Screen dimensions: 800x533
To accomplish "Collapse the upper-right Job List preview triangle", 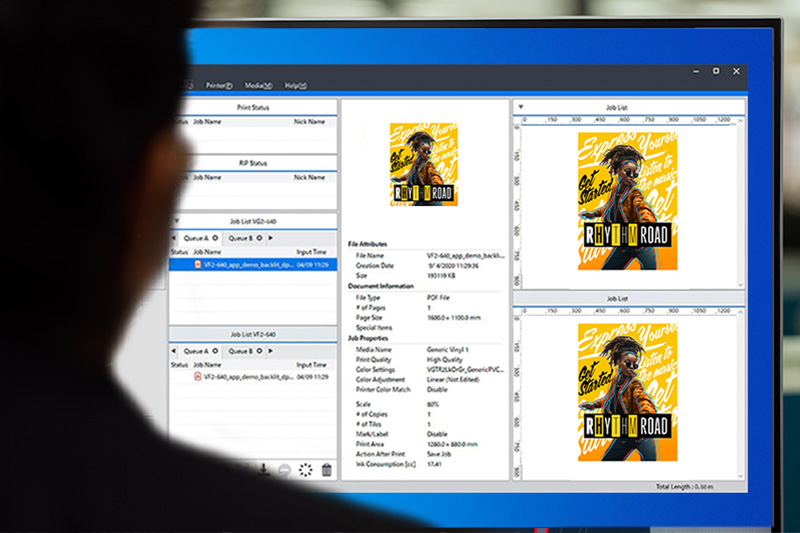I will 521,106.
